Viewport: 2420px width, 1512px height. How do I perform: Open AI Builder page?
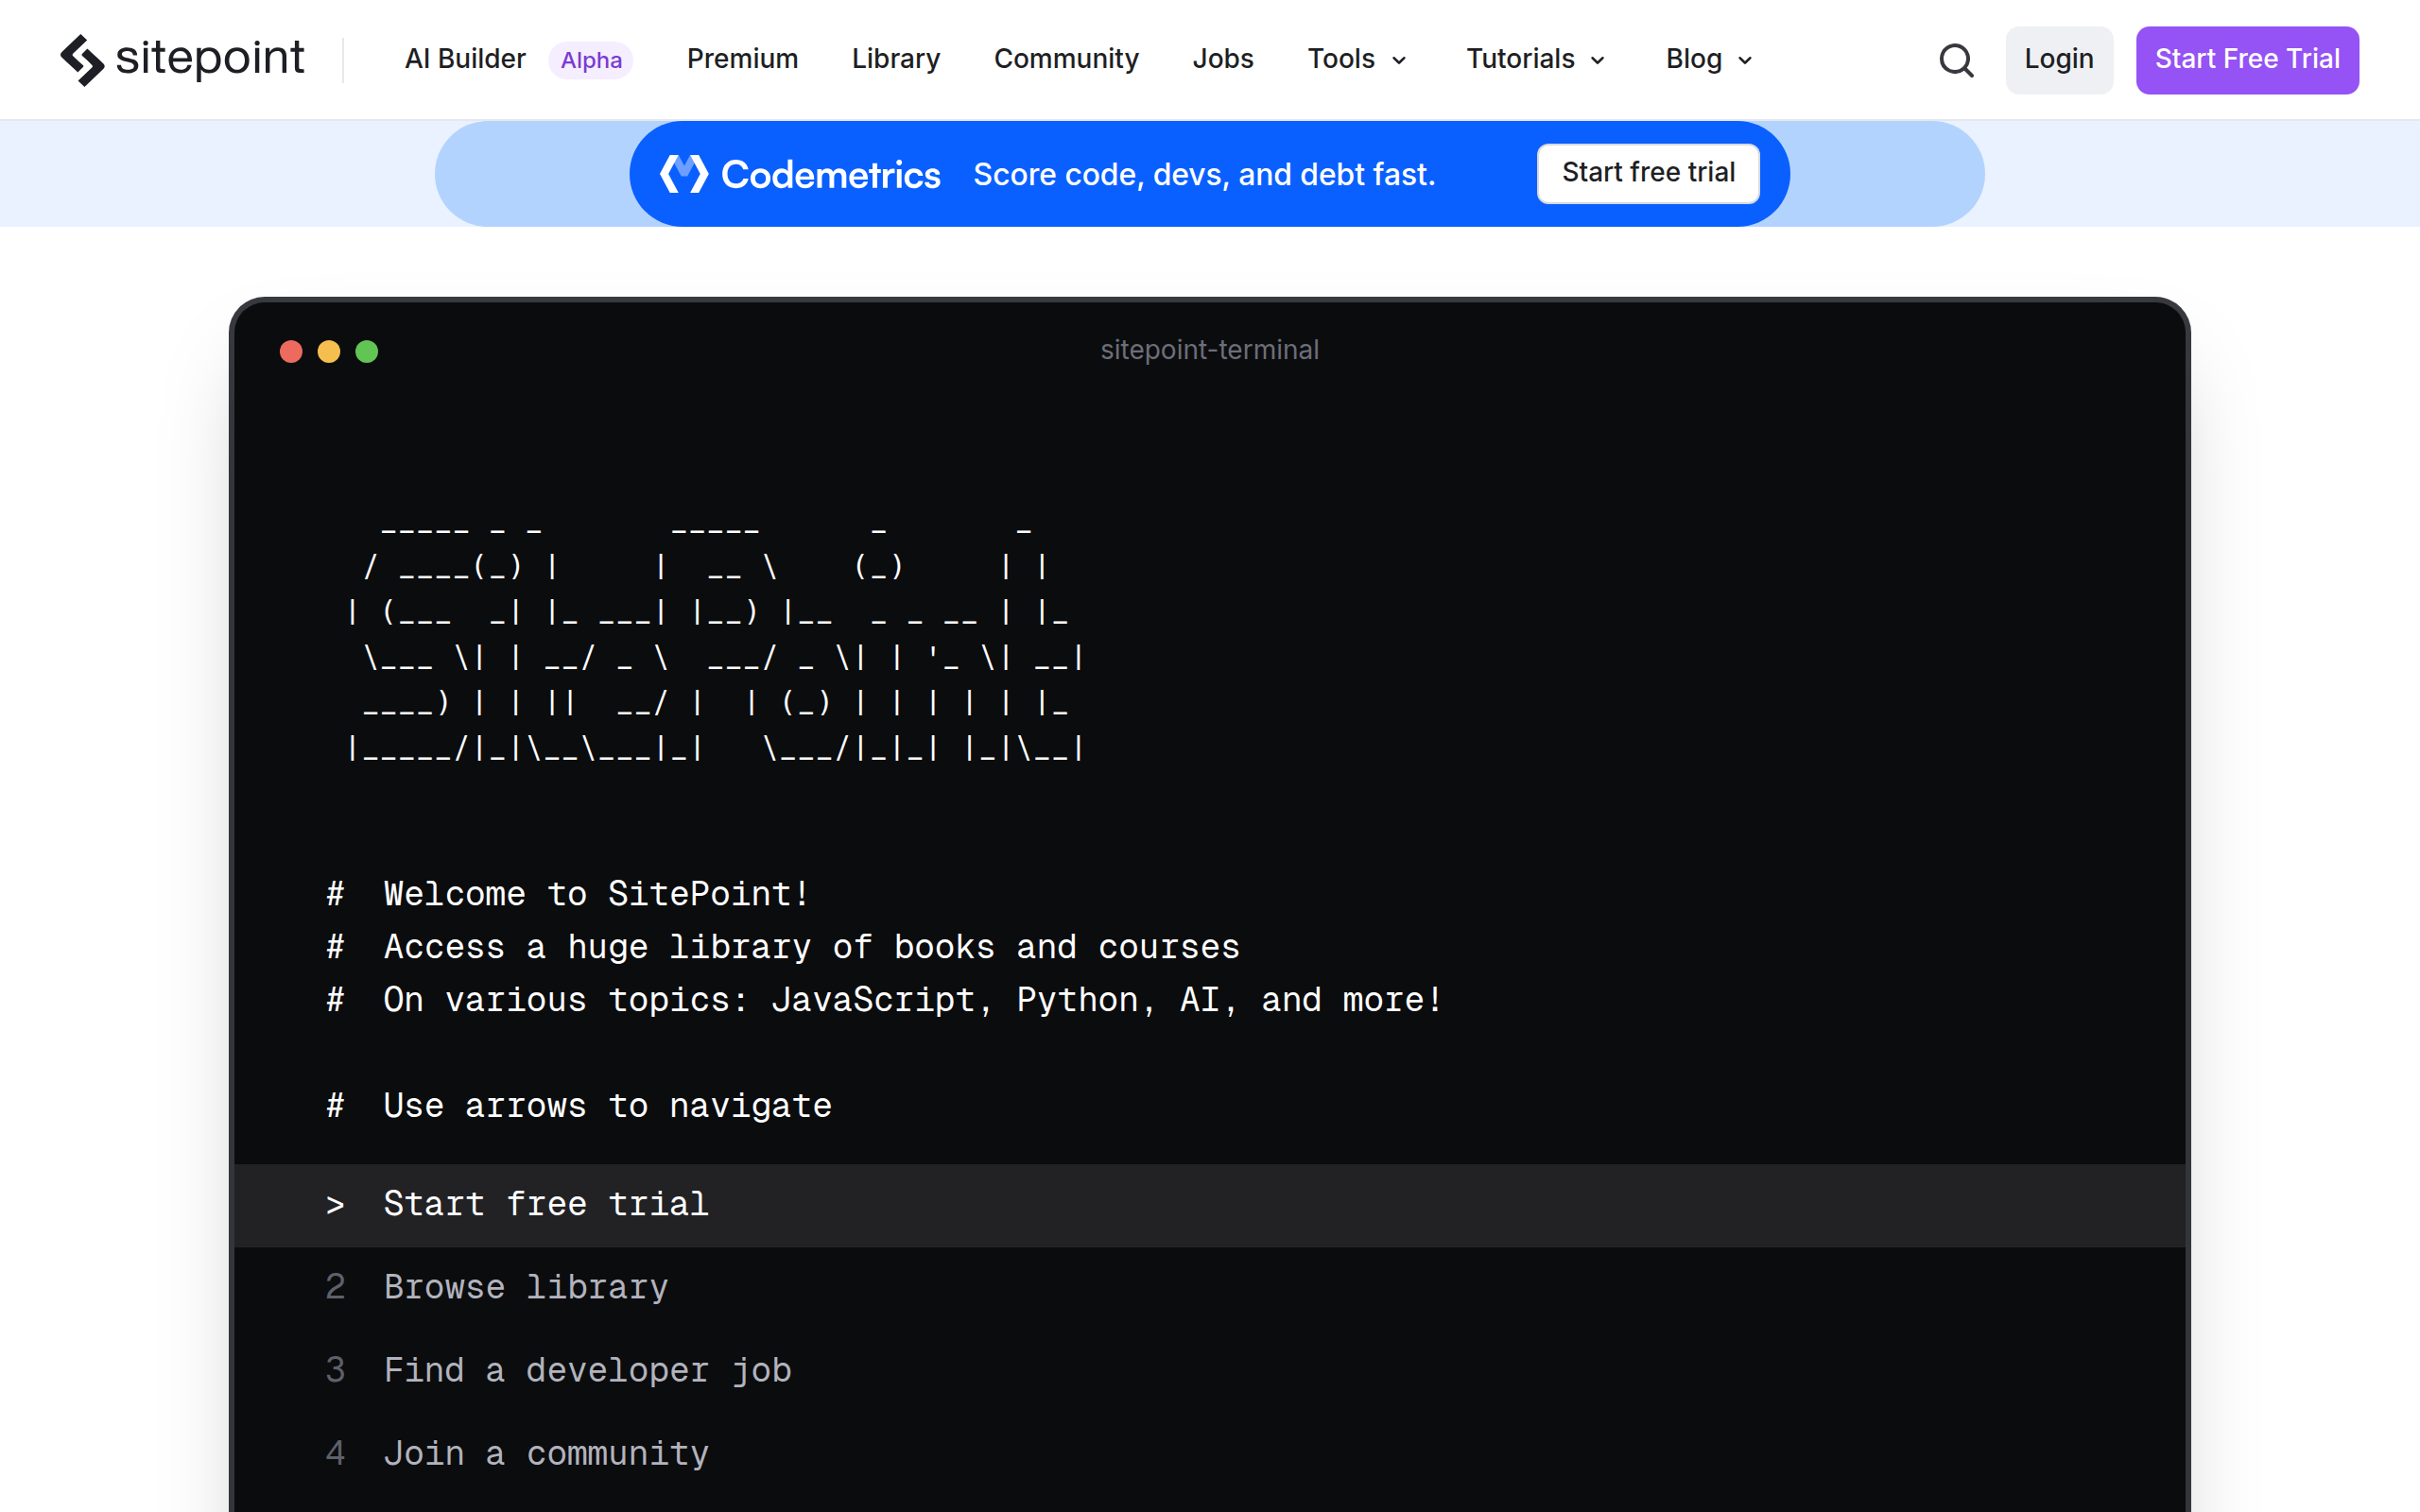click(x=465, y=59)
